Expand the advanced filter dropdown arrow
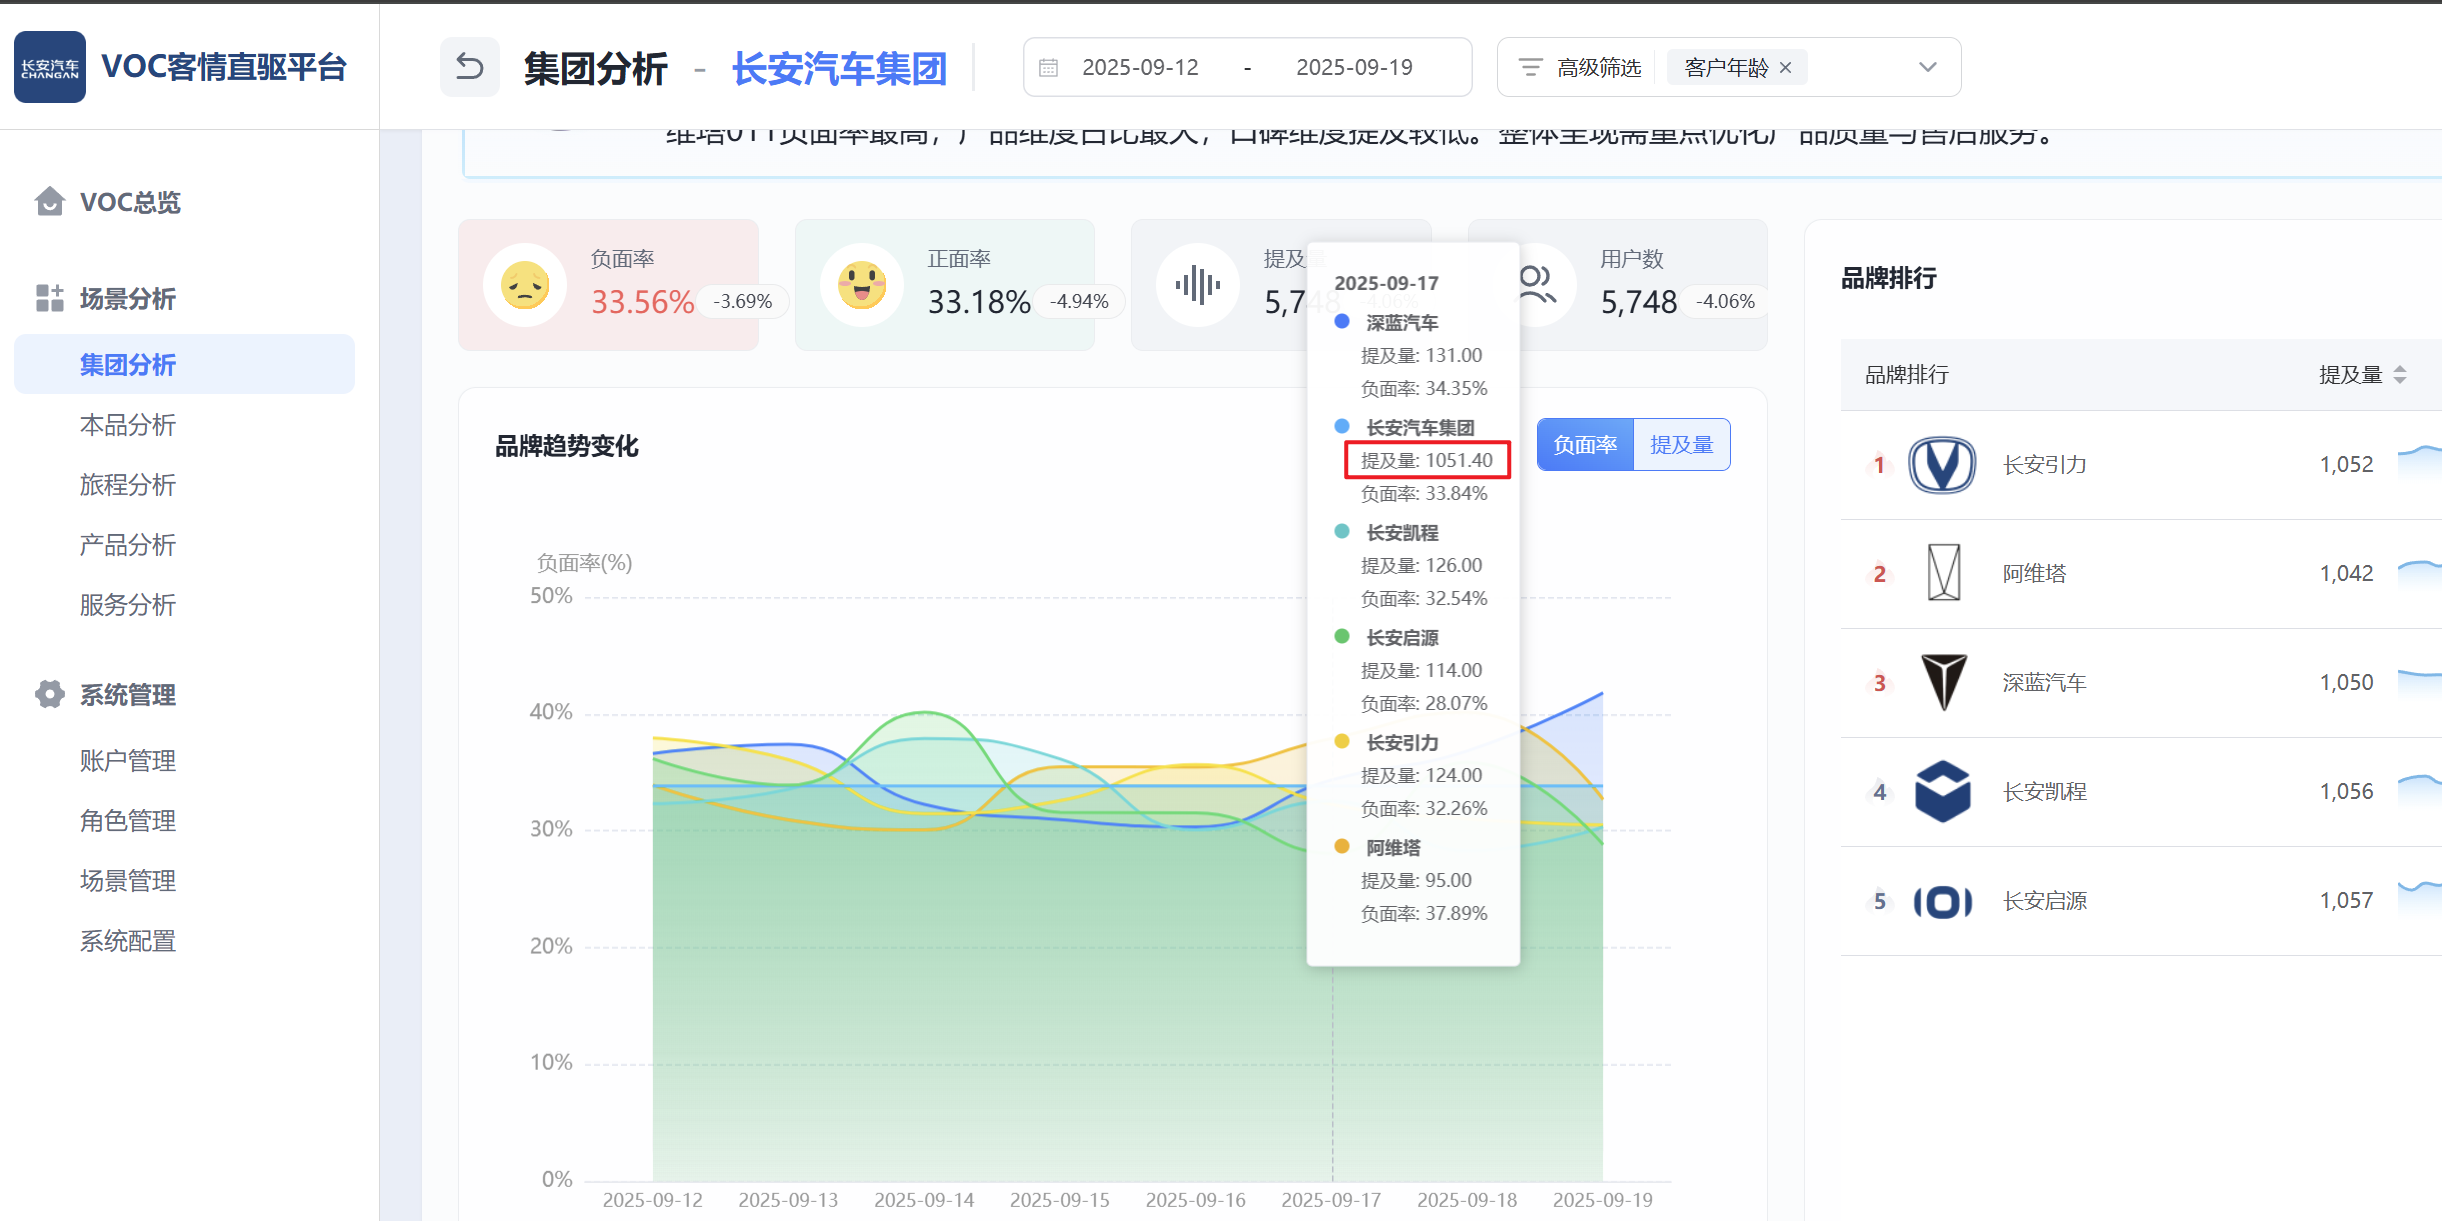Image resolution: width=2442 pixels, height=1221 pixels. tap(1928, 67)
